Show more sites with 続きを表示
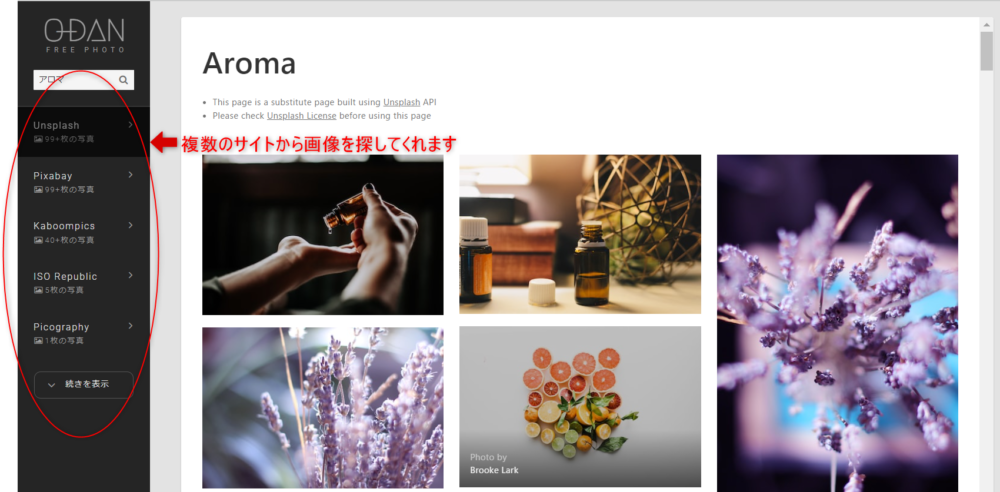This screenshot has height=492, width=1000. click(x=84, y=385)
